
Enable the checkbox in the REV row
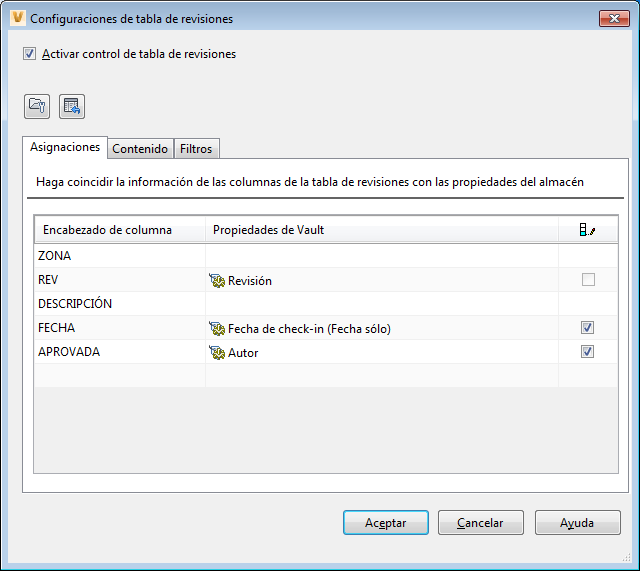(588, 280)
